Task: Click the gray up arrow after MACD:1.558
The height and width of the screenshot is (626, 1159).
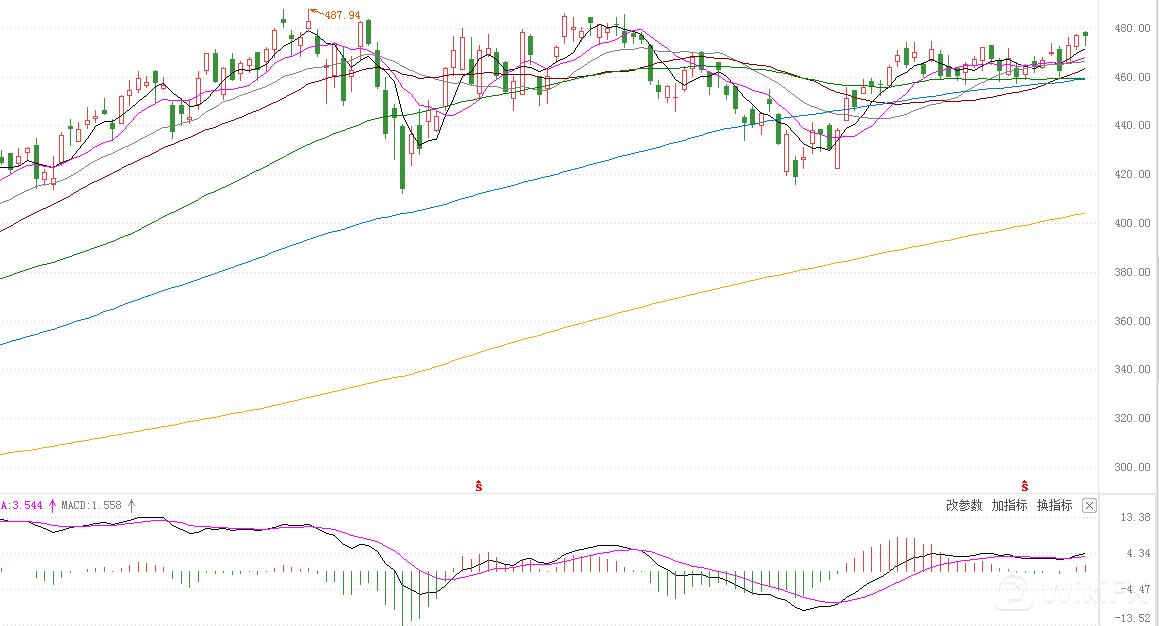Action: pyautogui.click(x=131, y=506)
